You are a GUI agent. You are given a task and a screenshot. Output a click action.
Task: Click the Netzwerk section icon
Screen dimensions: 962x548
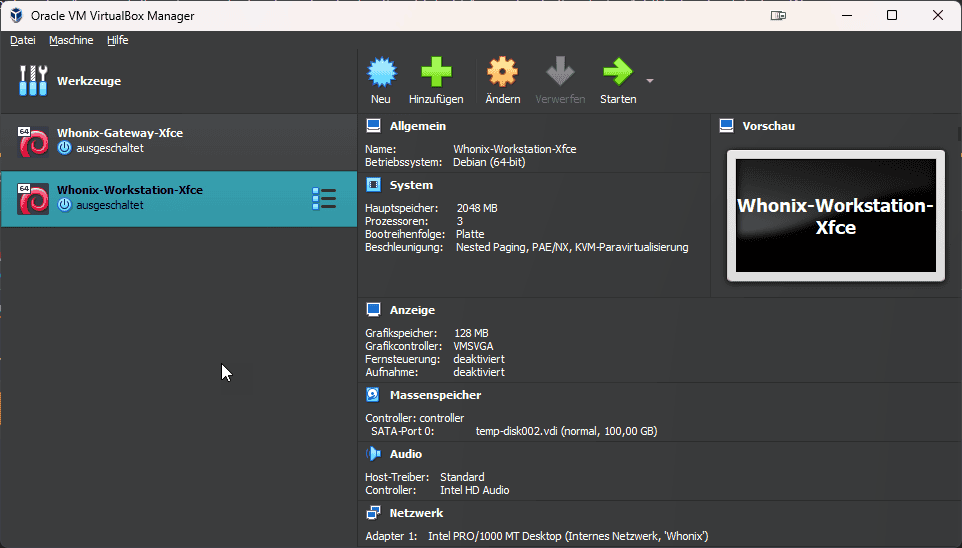pos(373,512)
